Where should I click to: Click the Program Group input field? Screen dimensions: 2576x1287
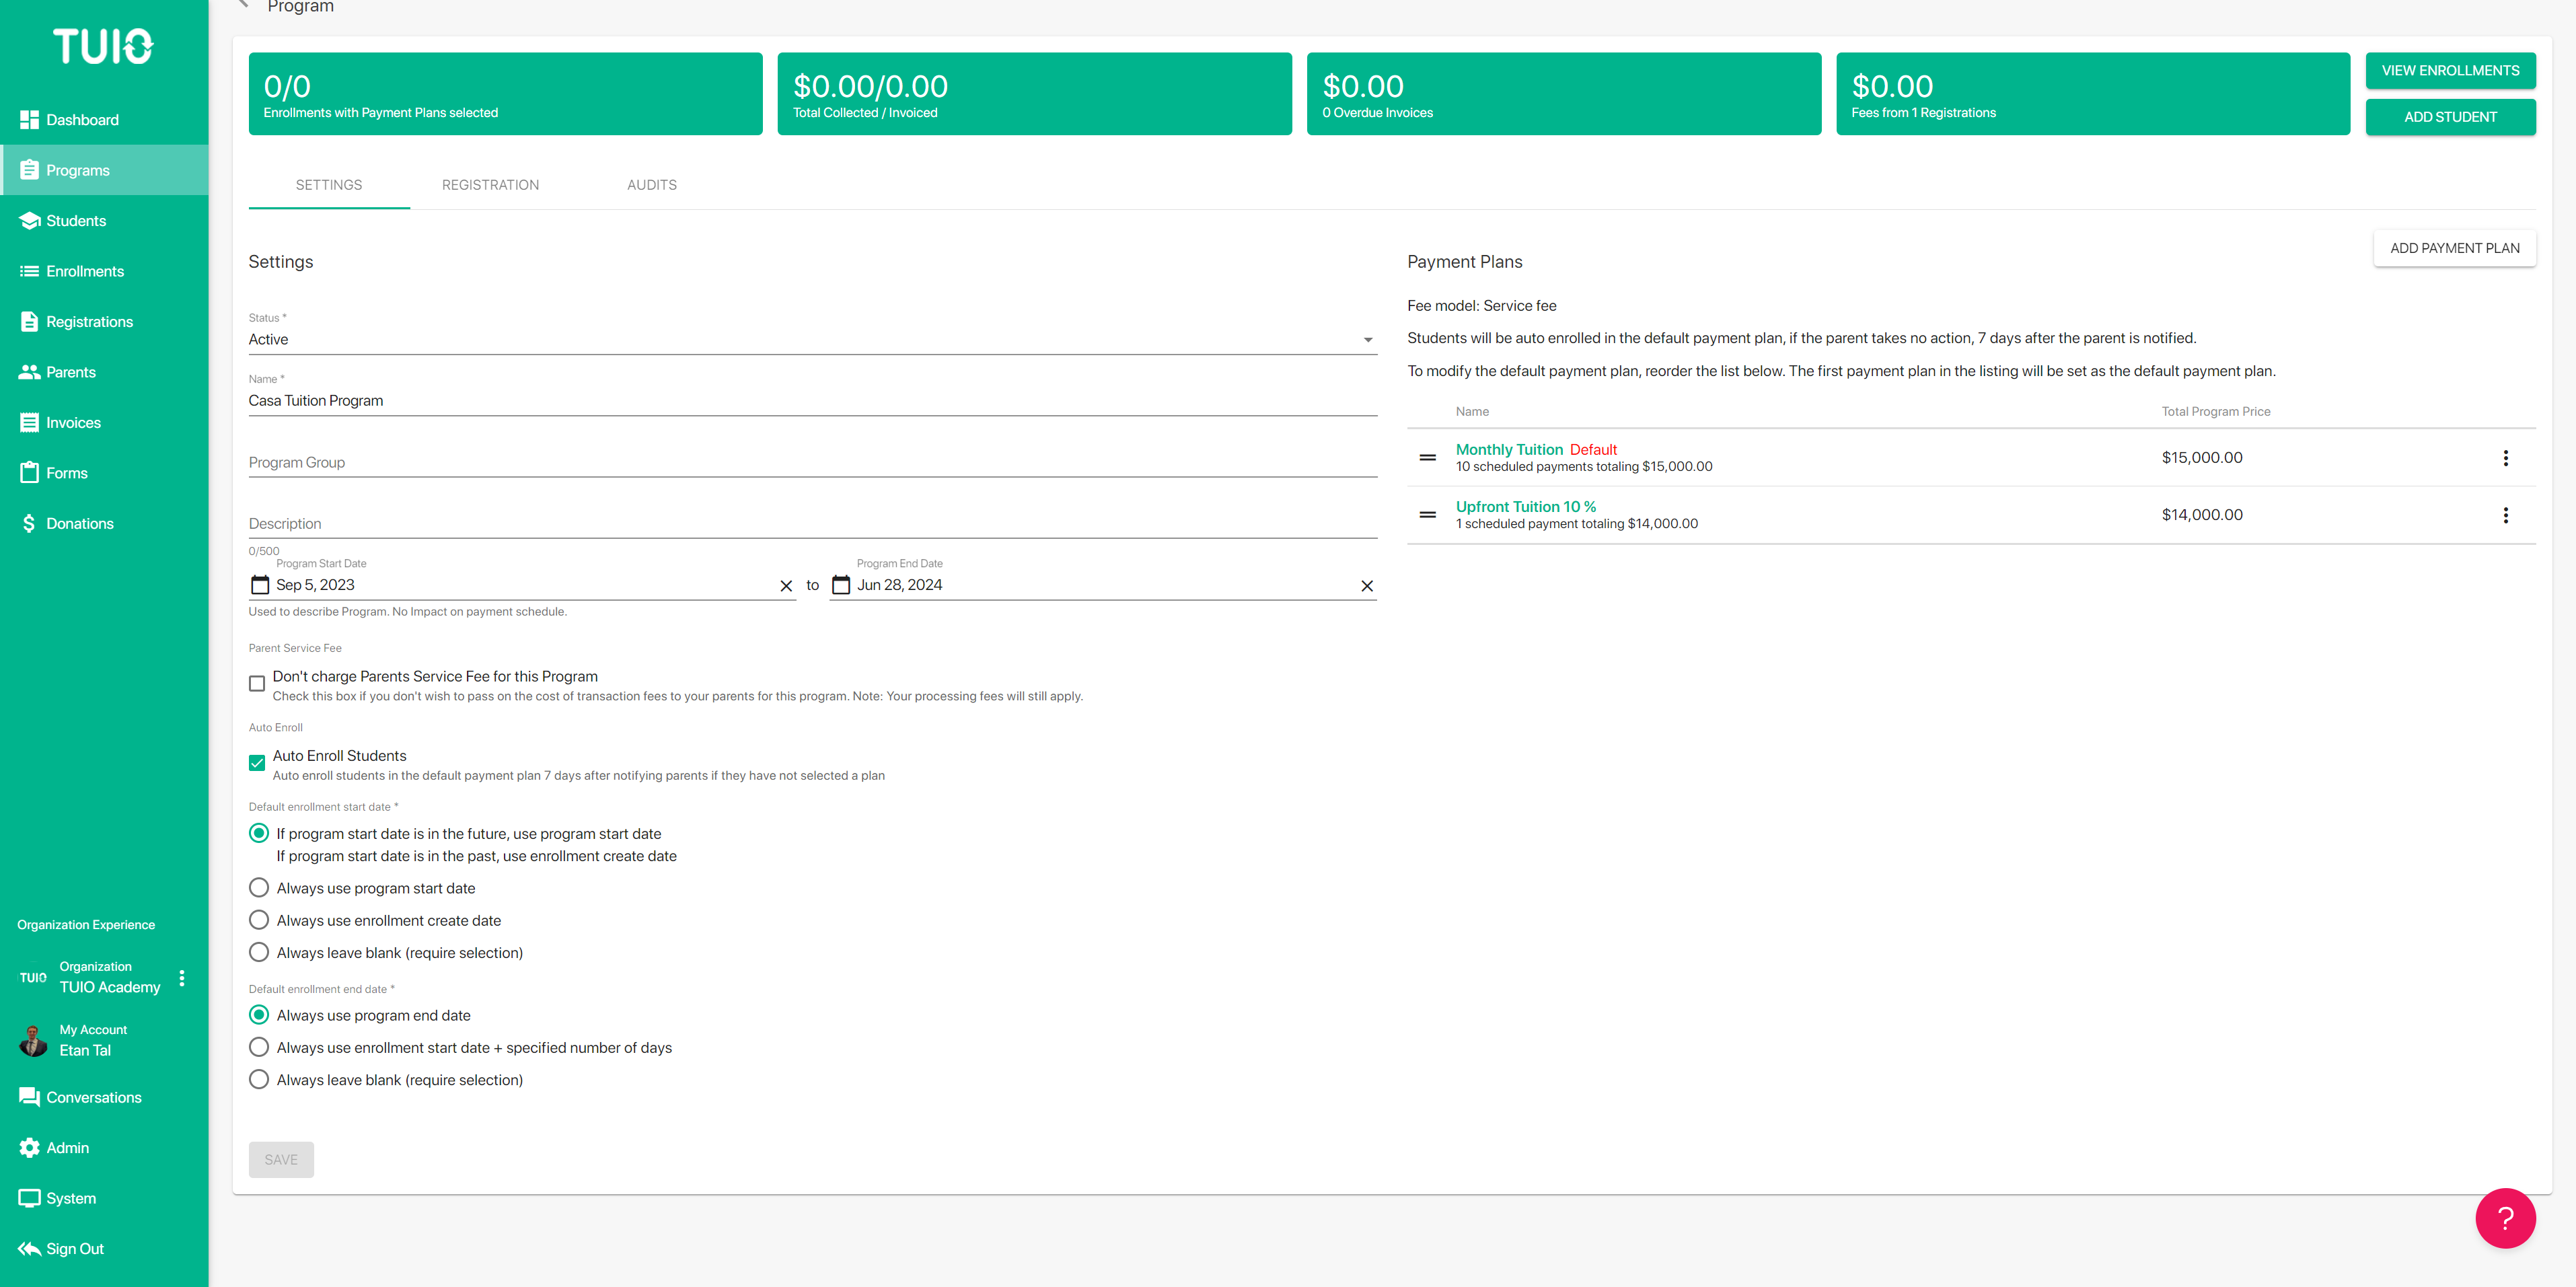[x=813, y=462]
